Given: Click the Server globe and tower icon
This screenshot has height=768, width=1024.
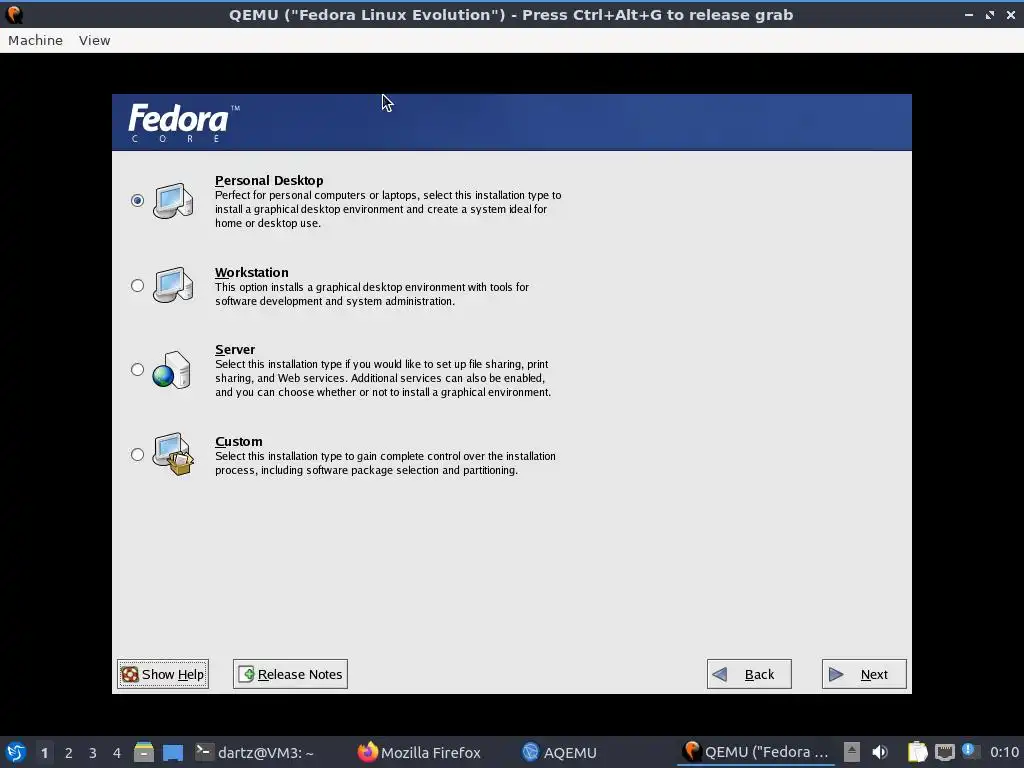Looking at the screenshot, I should point(172,370).
